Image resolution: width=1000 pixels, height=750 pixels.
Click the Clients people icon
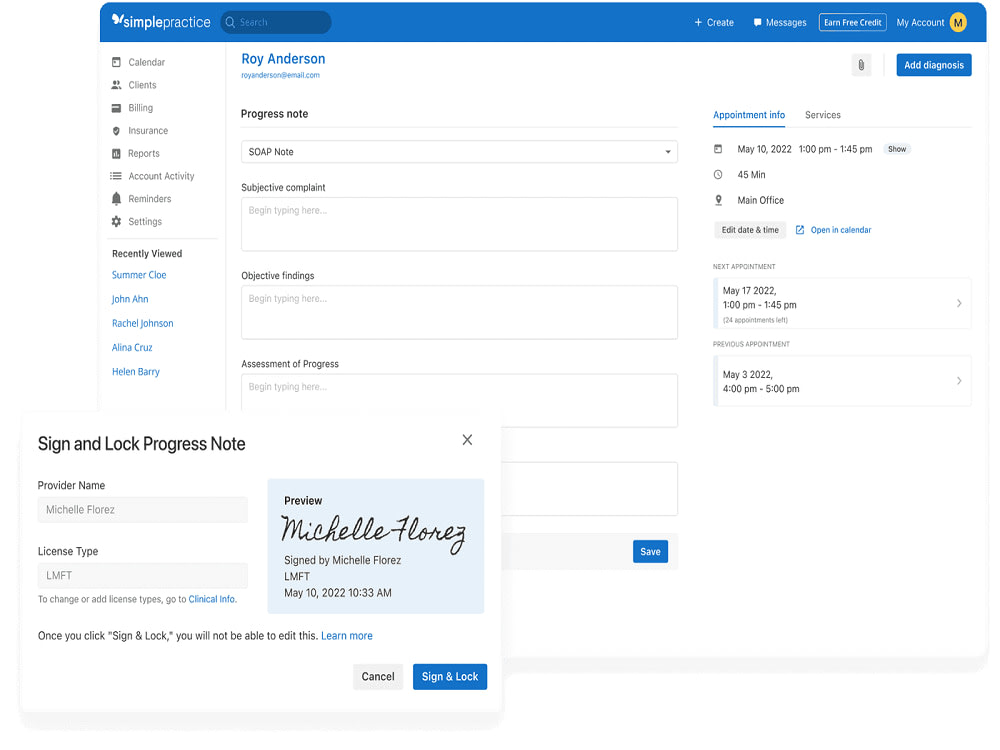(x=116, y=85)
